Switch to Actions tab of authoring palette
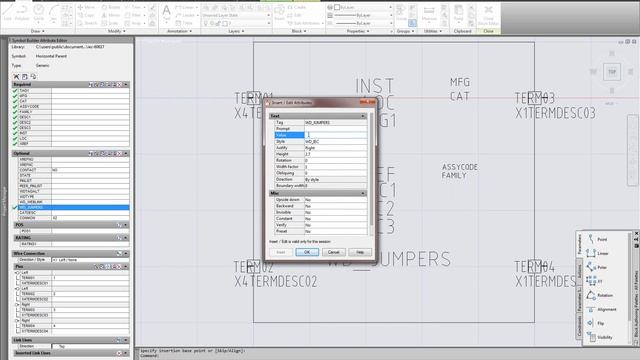The height and width of the screenshot is (360, 640). 579,271
